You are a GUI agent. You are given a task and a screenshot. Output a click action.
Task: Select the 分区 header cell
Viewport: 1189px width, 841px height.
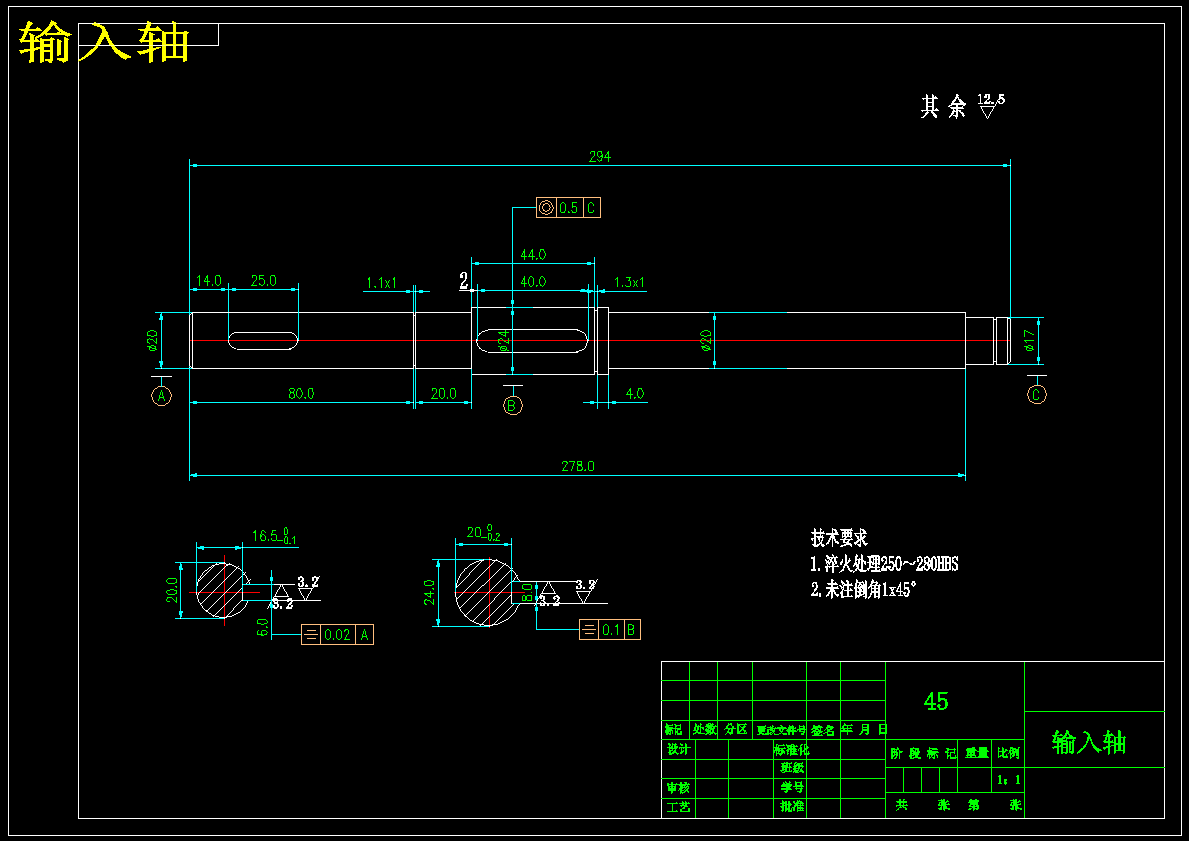pos(735,730)
